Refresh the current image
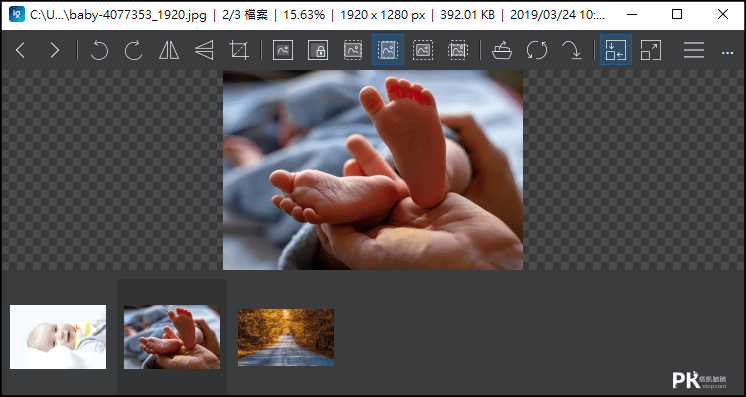The height and width of the screenshot is (397, 746). pos(537,50)
